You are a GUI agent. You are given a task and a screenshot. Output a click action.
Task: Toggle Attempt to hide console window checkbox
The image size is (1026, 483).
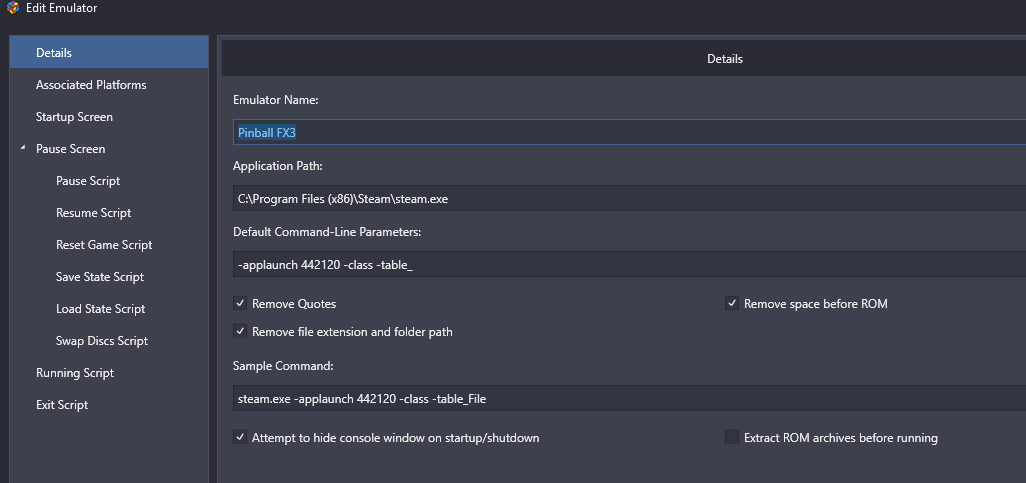click(x=240, y=438)
